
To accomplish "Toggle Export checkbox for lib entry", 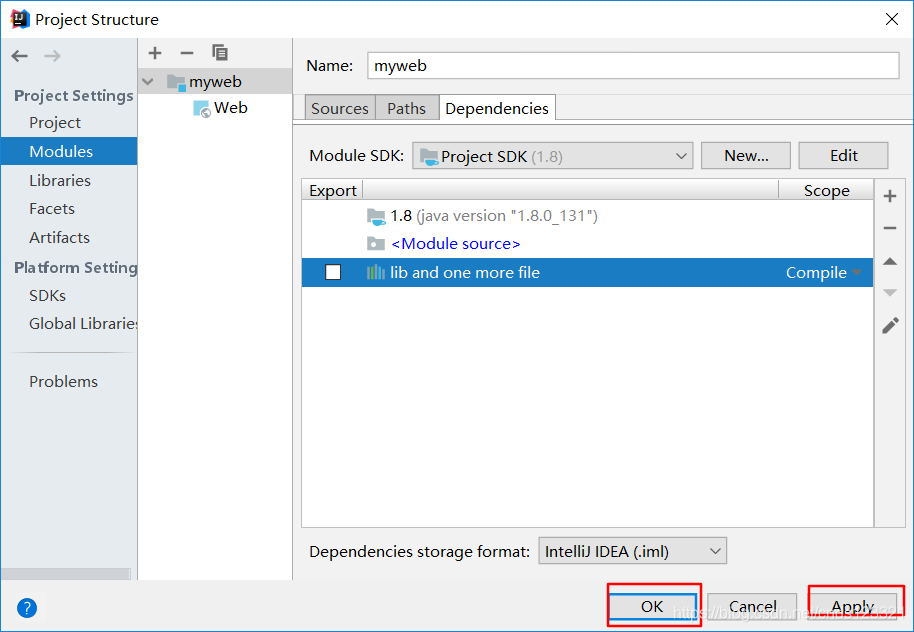I will coord(333,272).
